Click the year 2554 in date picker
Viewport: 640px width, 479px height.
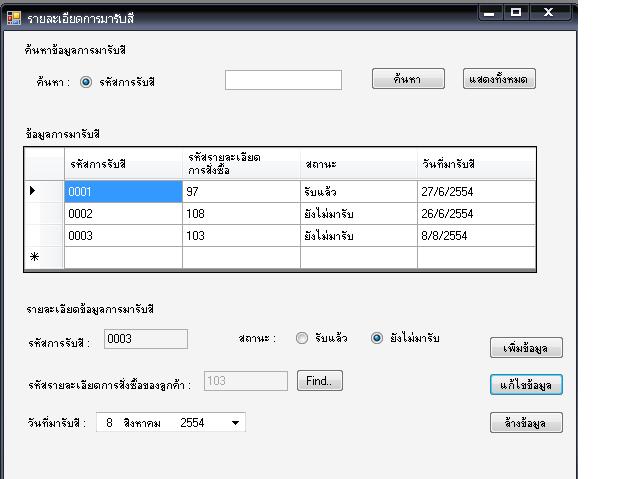point(192,423)
